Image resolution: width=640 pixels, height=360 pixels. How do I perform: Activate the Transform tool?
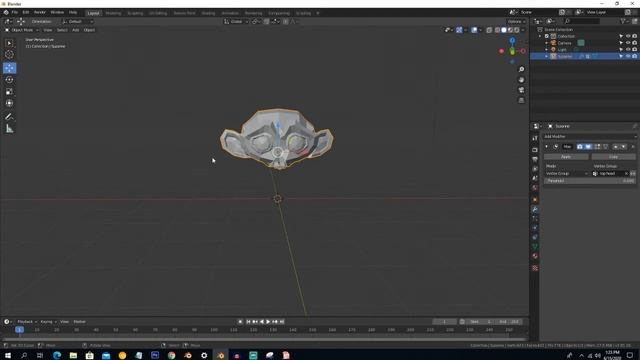pos(9,103)
